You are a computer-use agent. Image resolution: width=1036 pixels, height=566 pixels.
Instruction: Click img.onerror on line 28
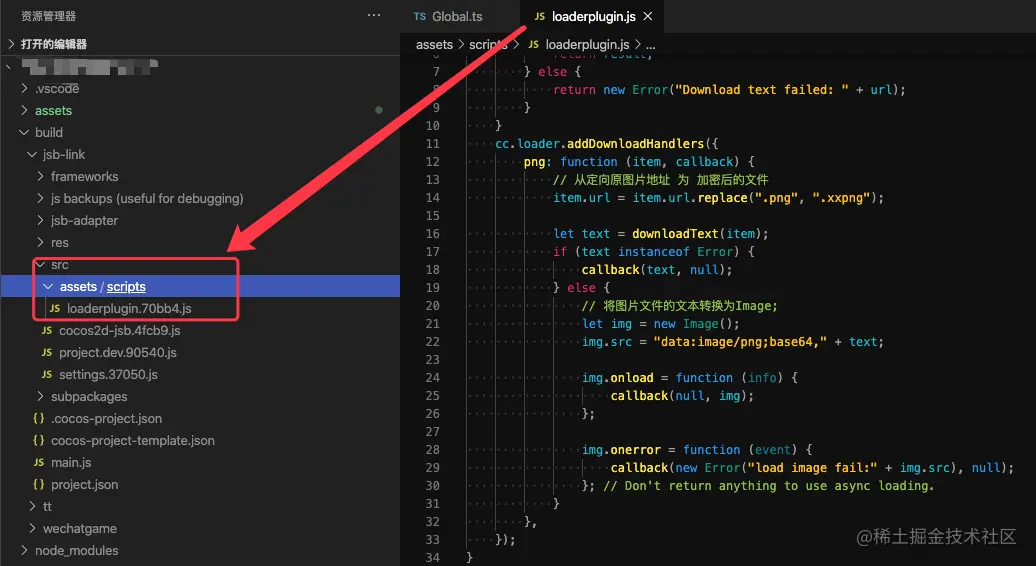[621, 450]
